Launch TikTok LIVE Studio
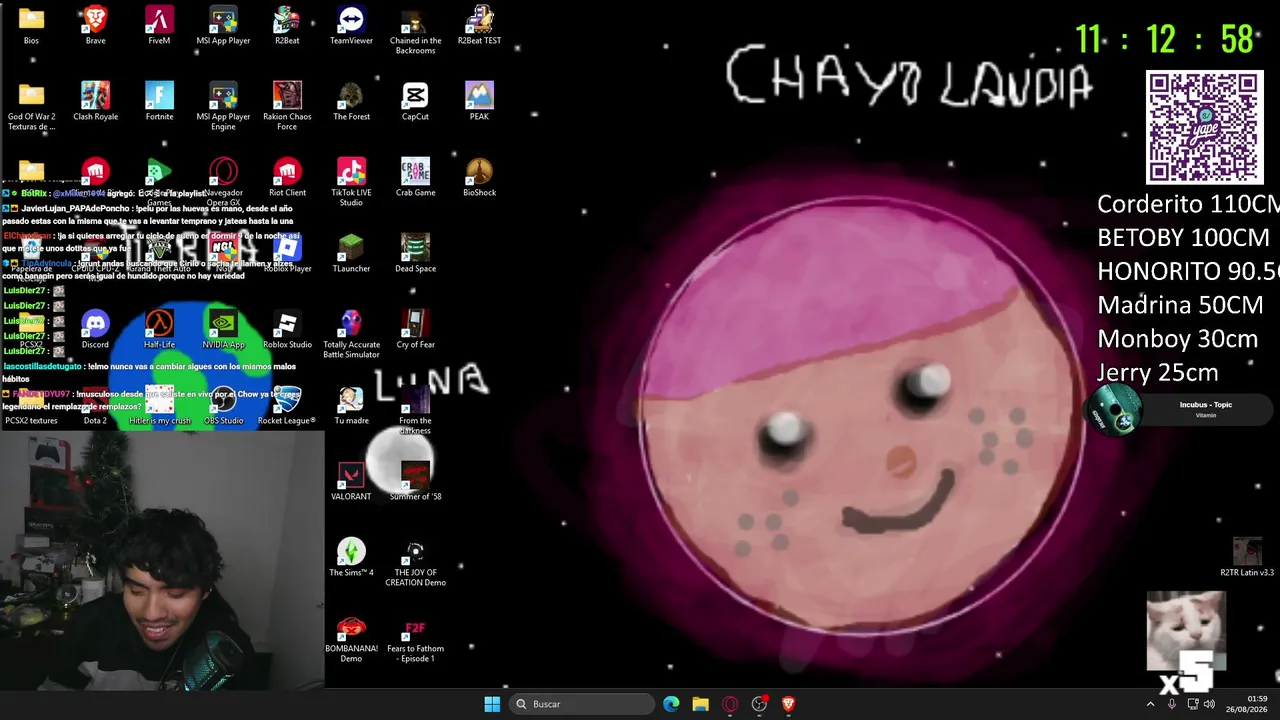 pos(351,182)
